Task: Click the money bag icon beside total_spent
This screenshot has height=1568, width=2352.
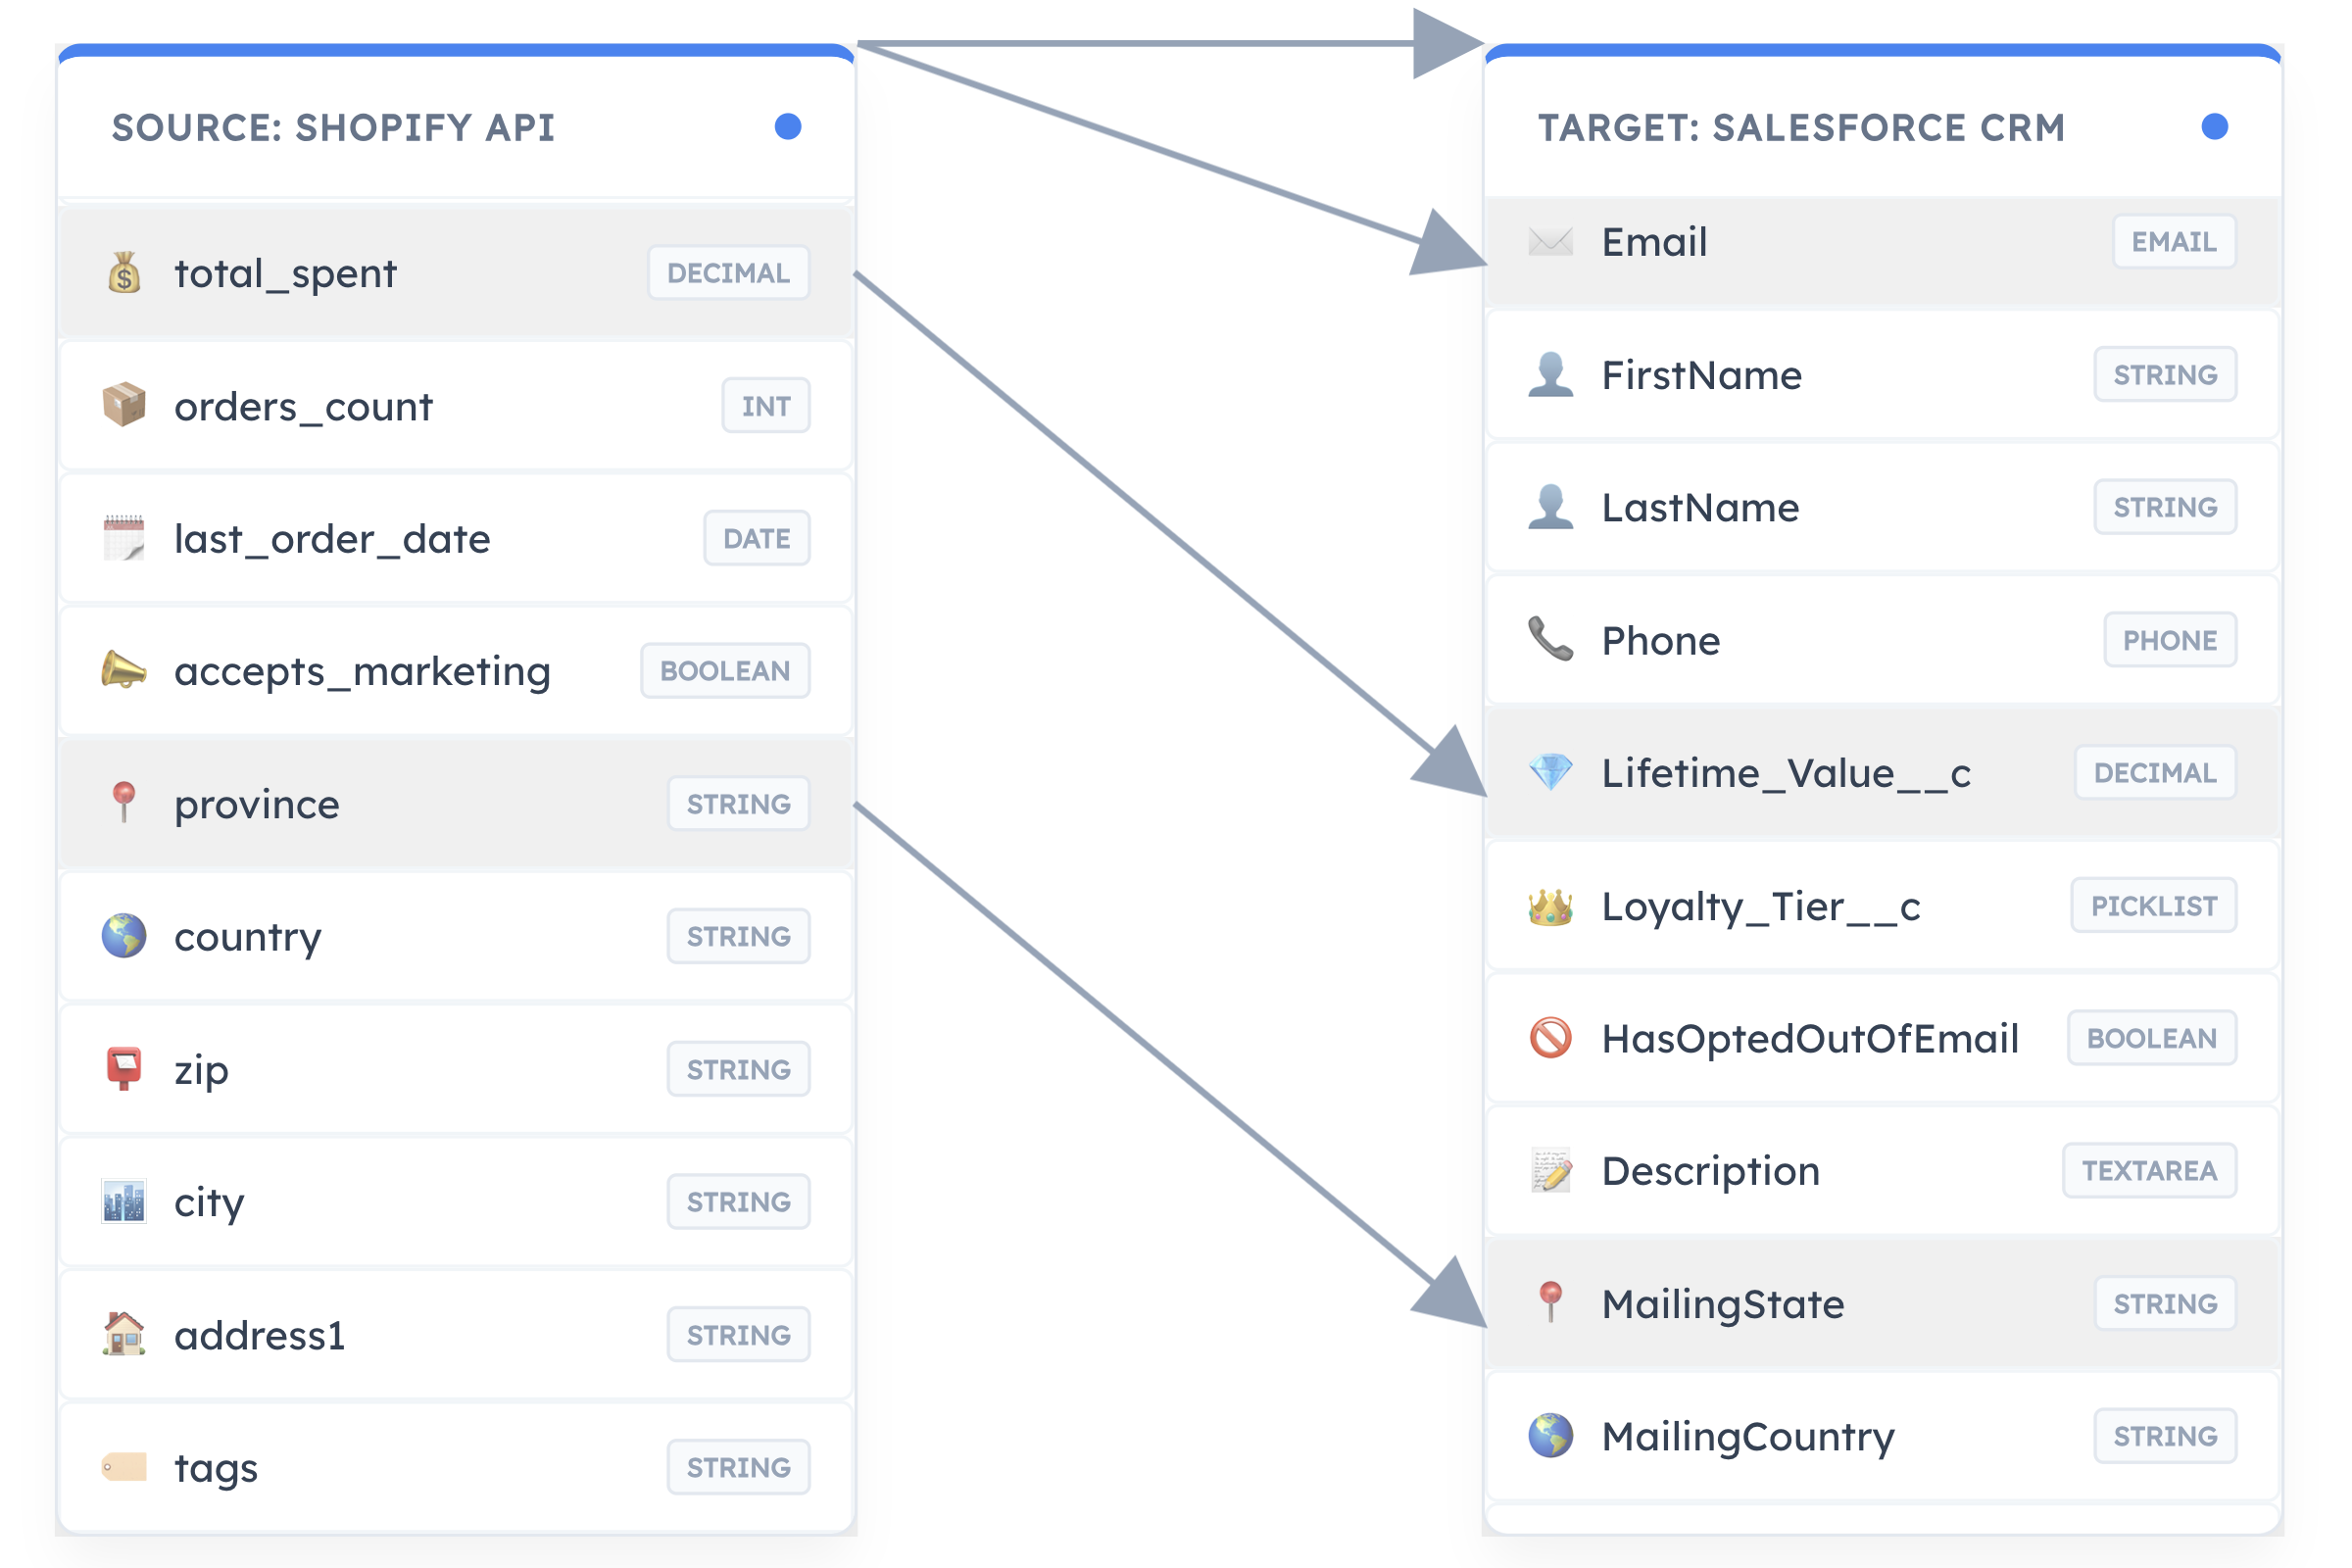Action: [x=124, y=273]
